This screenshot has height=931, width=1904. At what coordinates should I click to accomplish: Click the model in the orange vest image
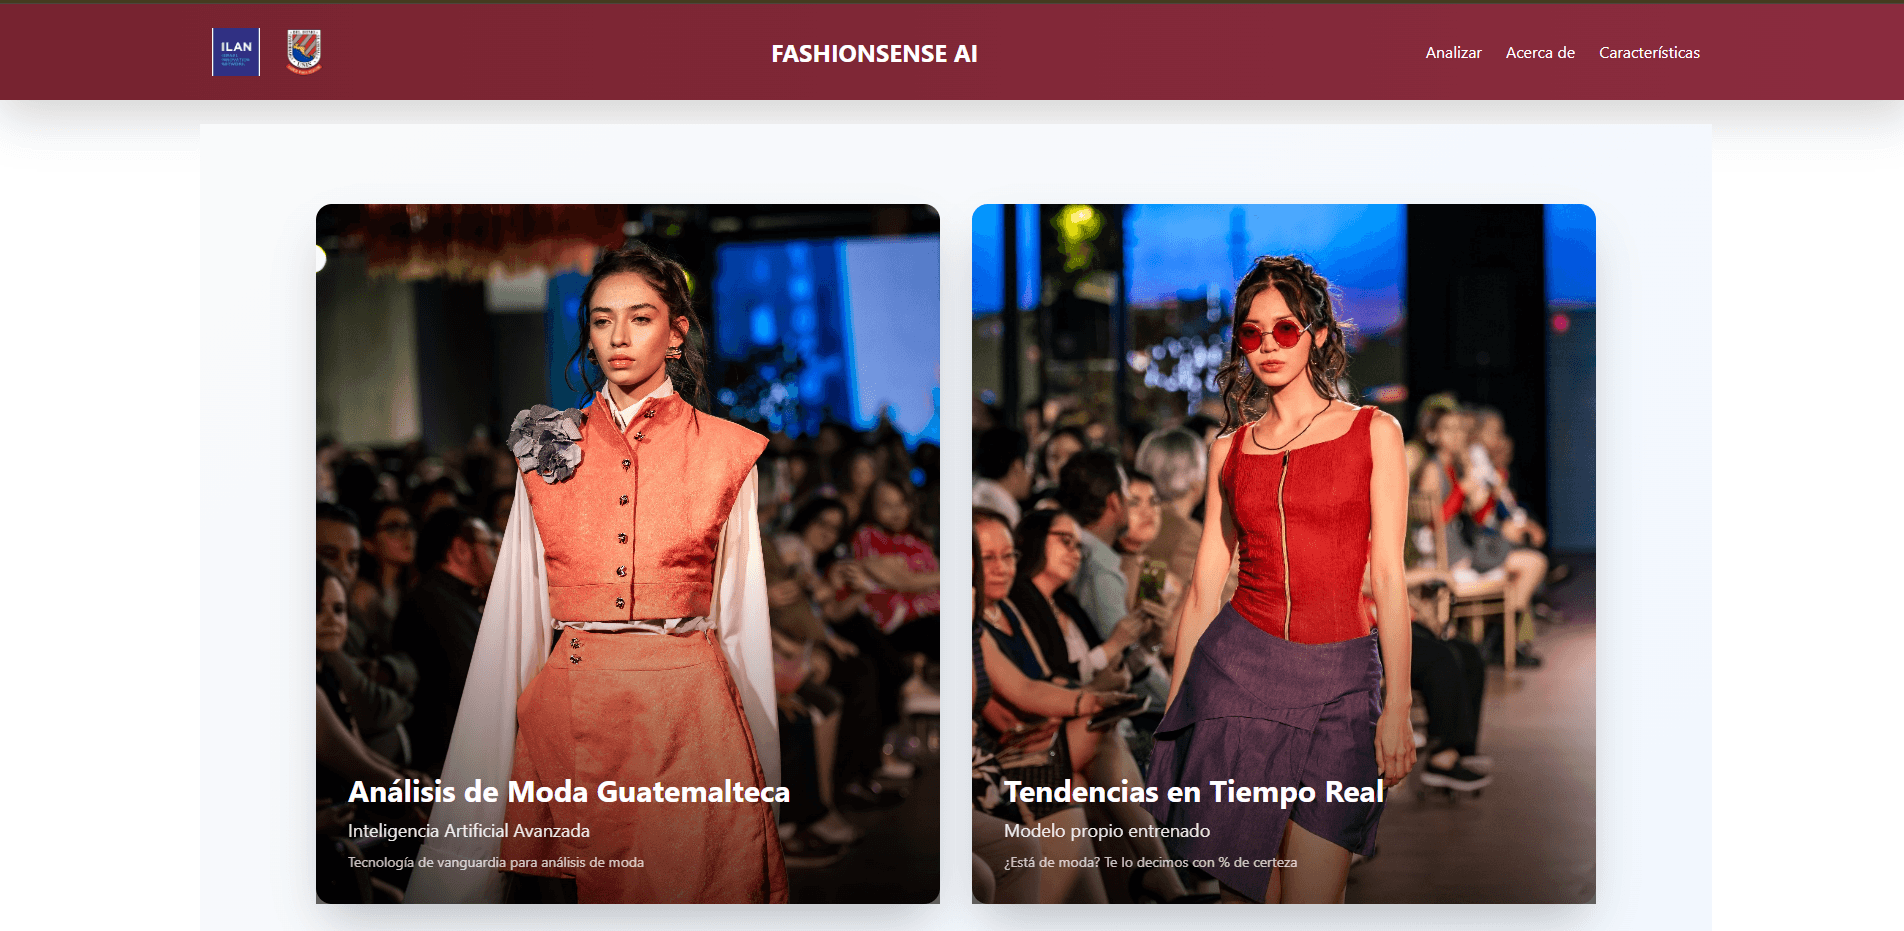pos(630,500)
